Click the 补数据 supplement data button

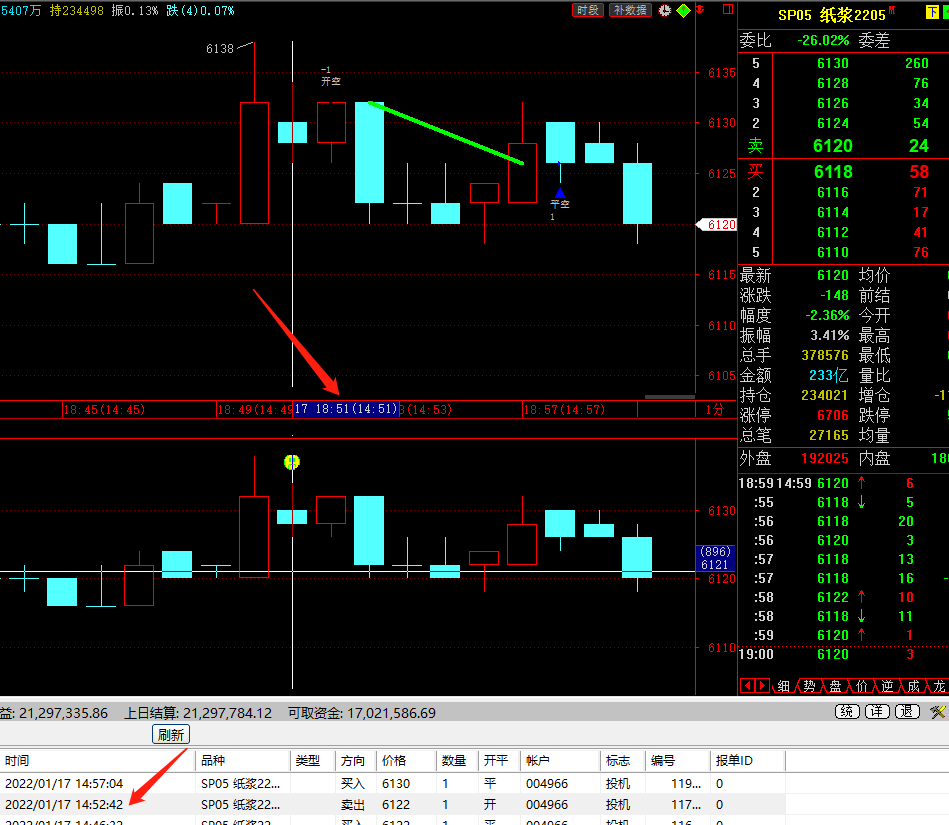point(630,10)
